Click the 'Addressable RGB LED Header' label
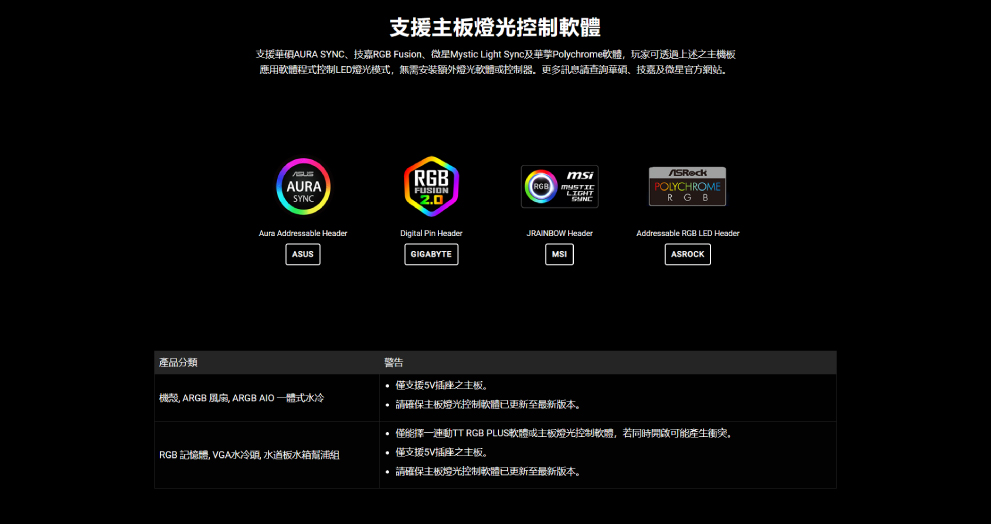This screenshot has height=524, width=991. [x=688, y=233]
